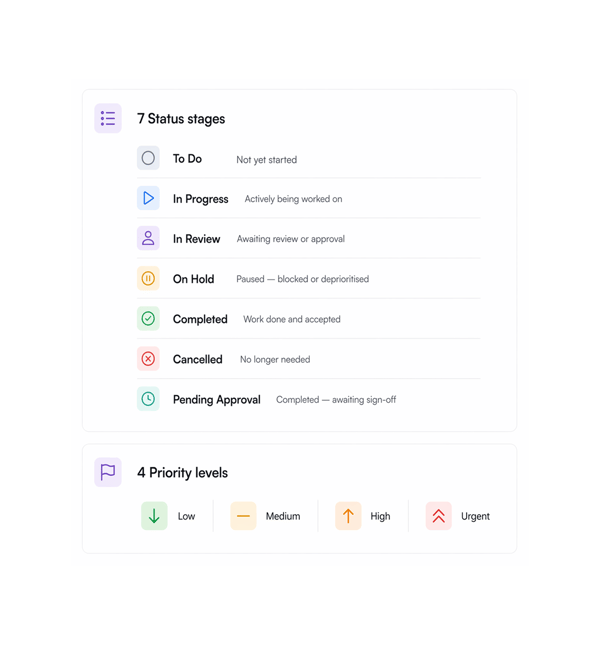Select the Low priority down-arrow icon
This screenshot has height=645, width=600.
[154, 516]
